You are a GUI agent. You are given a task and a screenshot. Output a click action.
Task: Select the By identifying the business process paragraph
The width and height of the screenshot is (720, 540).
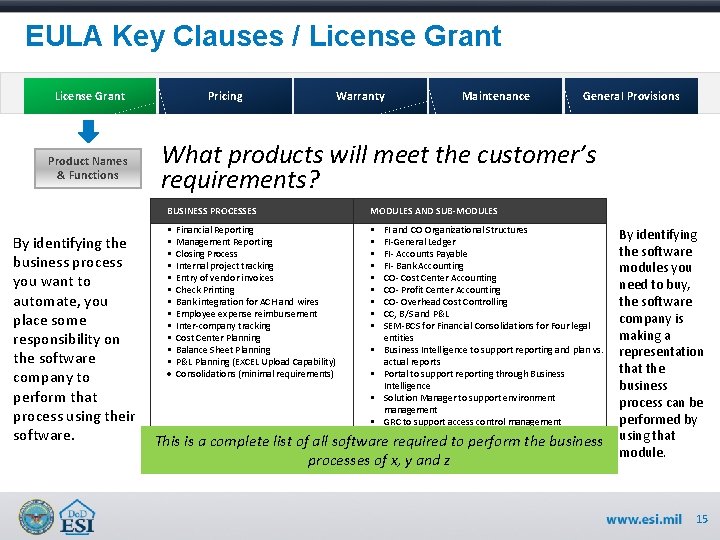[x=74, y=339]
